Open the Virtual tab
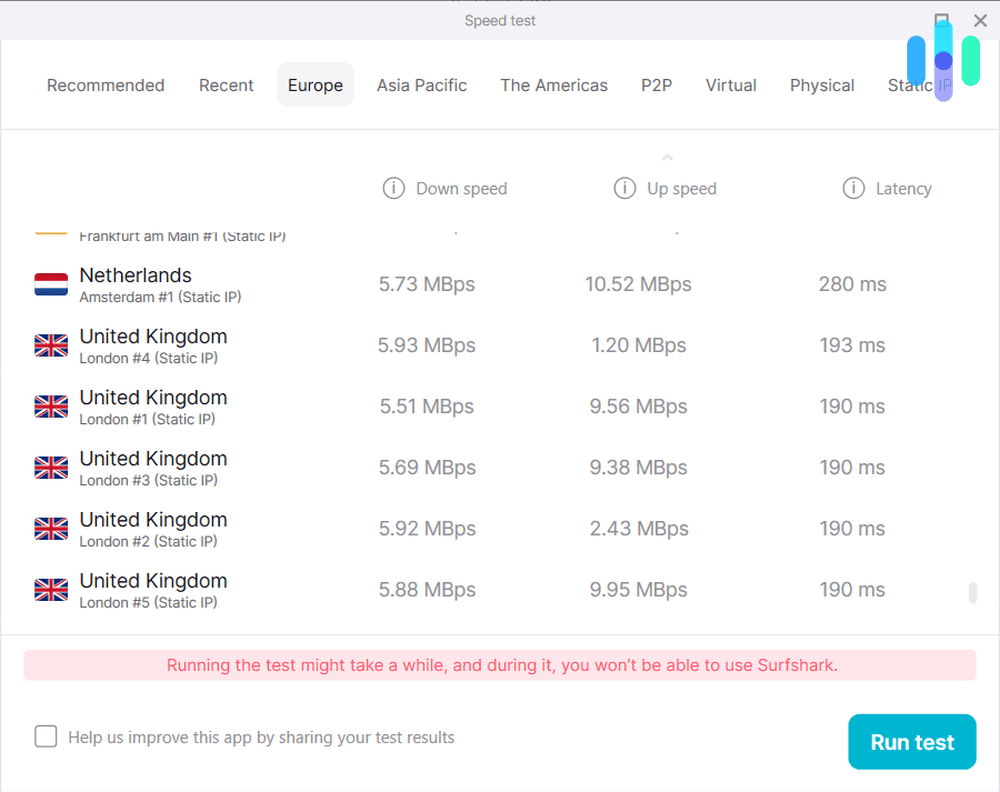Screen dimensions: 1000x792 click(x=731, y=85)
